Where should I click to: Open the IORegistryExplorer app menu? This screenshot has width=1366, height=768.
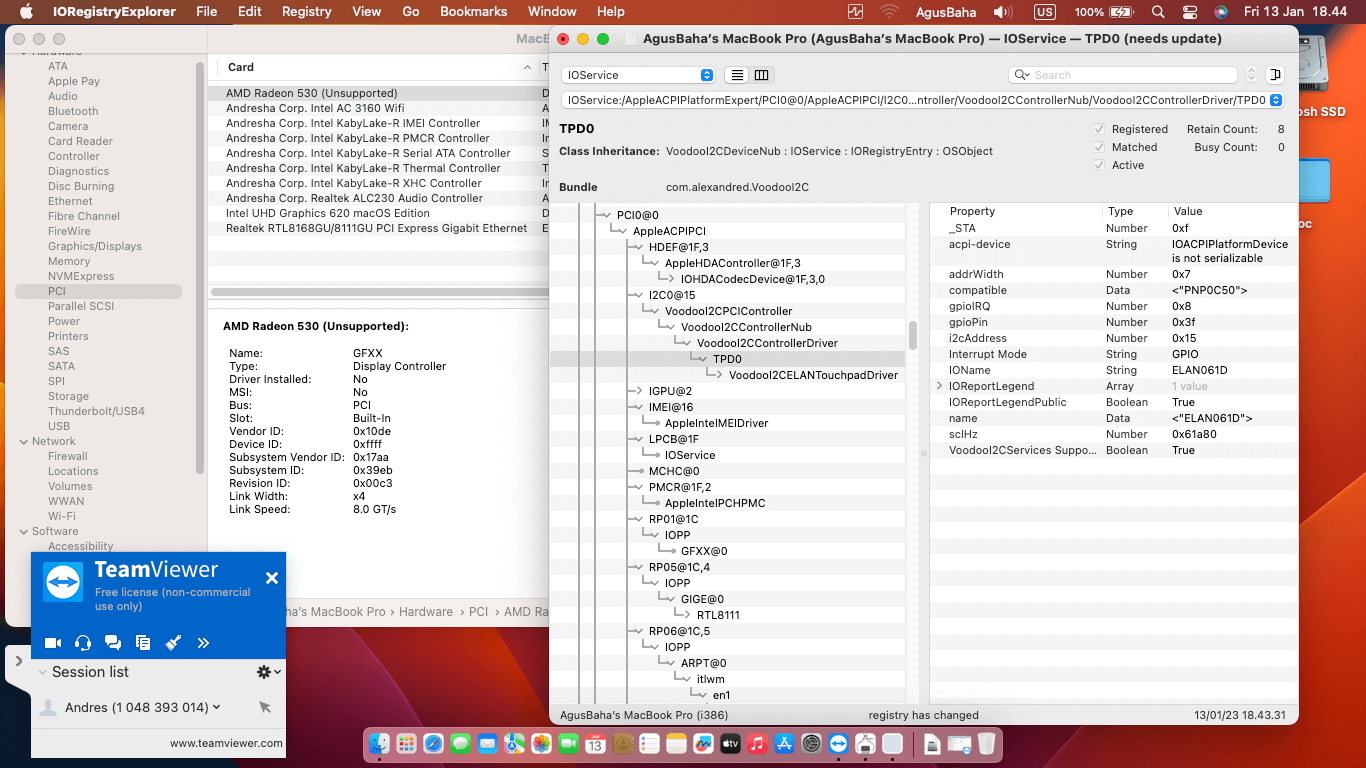tap(114, 12)
